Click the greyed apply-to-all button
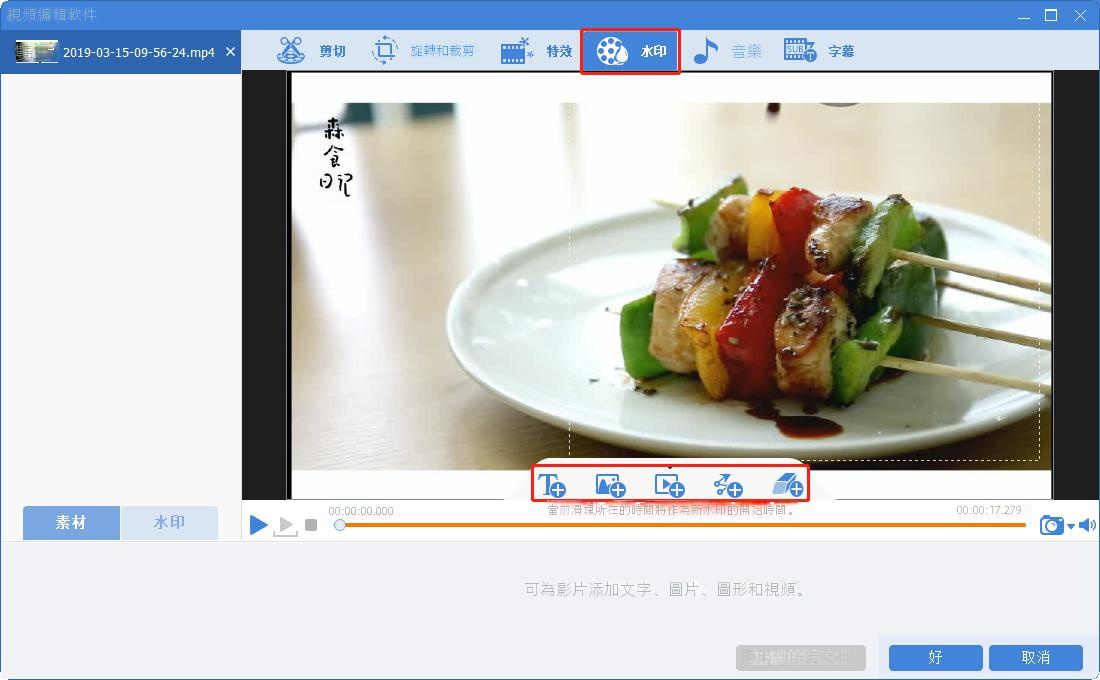Screen dimensions: 1100x680 800,658
